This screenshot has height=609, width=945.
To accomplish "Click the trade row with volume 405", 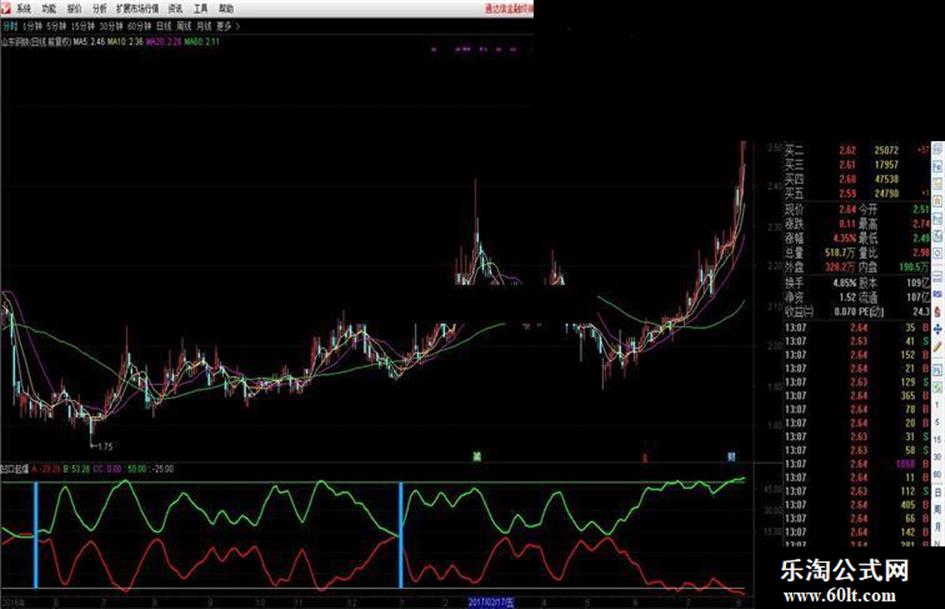I will pos(858,505).
